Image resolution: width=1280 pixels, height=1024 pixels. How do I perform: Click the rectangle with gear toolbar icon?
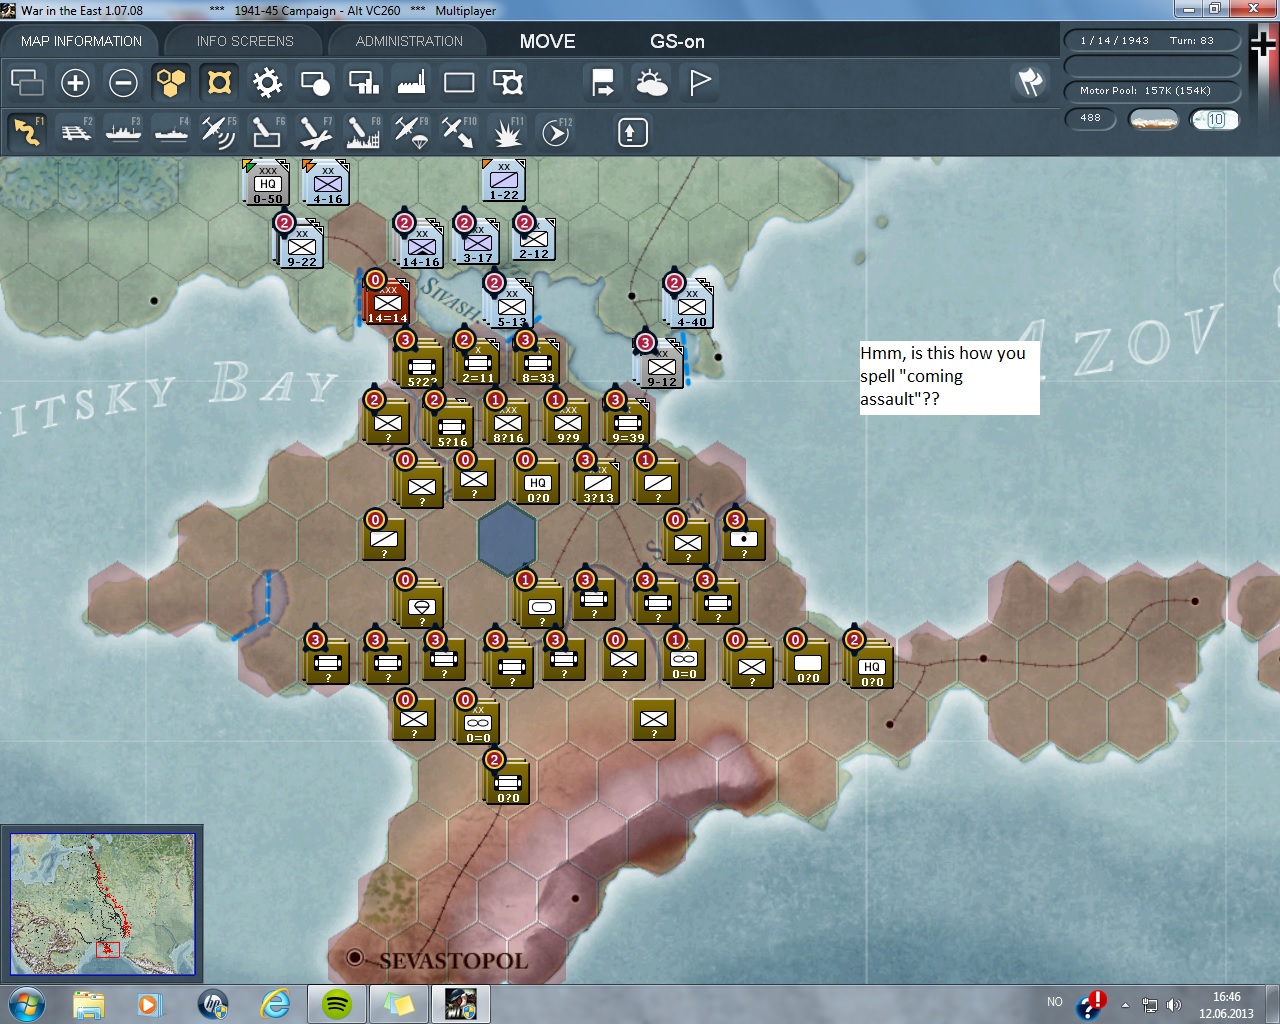coord(507,82)
